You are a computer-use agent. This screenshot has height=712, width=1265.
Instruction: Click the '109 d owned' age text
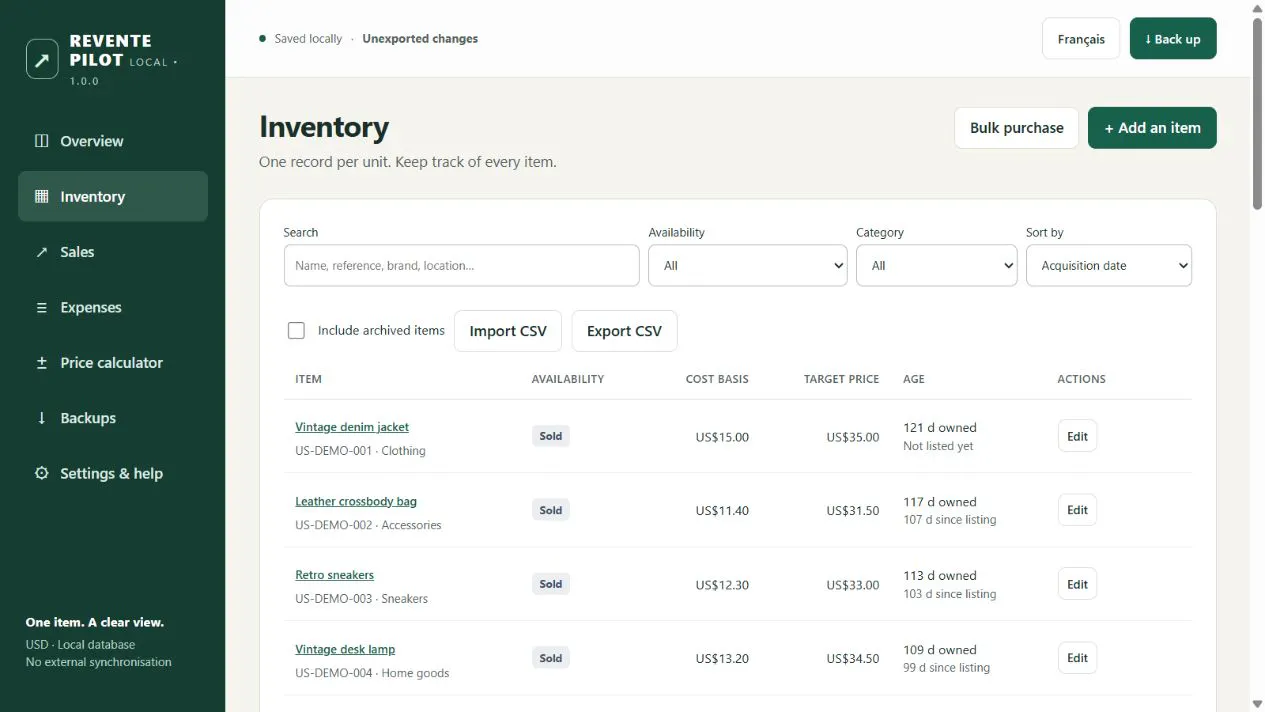[x=940, y=650]
